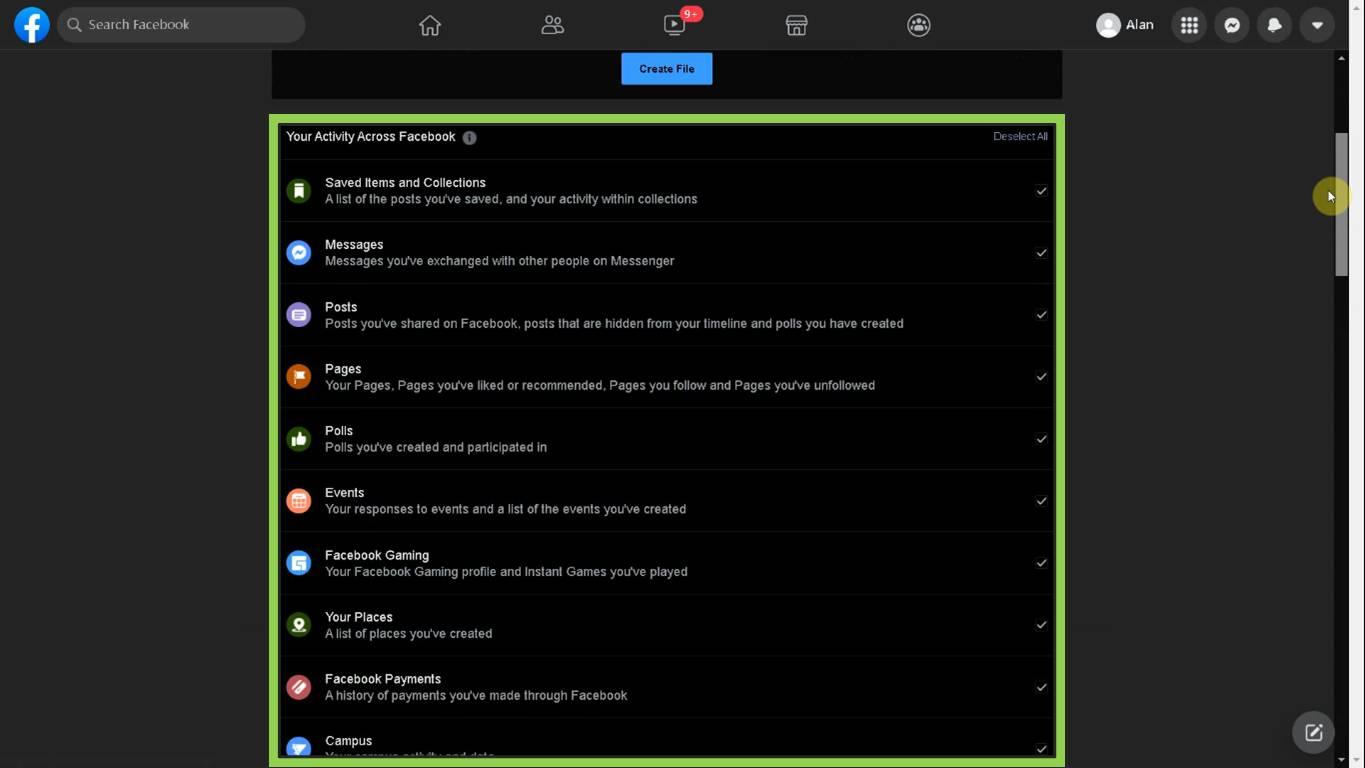
Task: Open the Watch video icon
Action: click(x=675, y=25)
